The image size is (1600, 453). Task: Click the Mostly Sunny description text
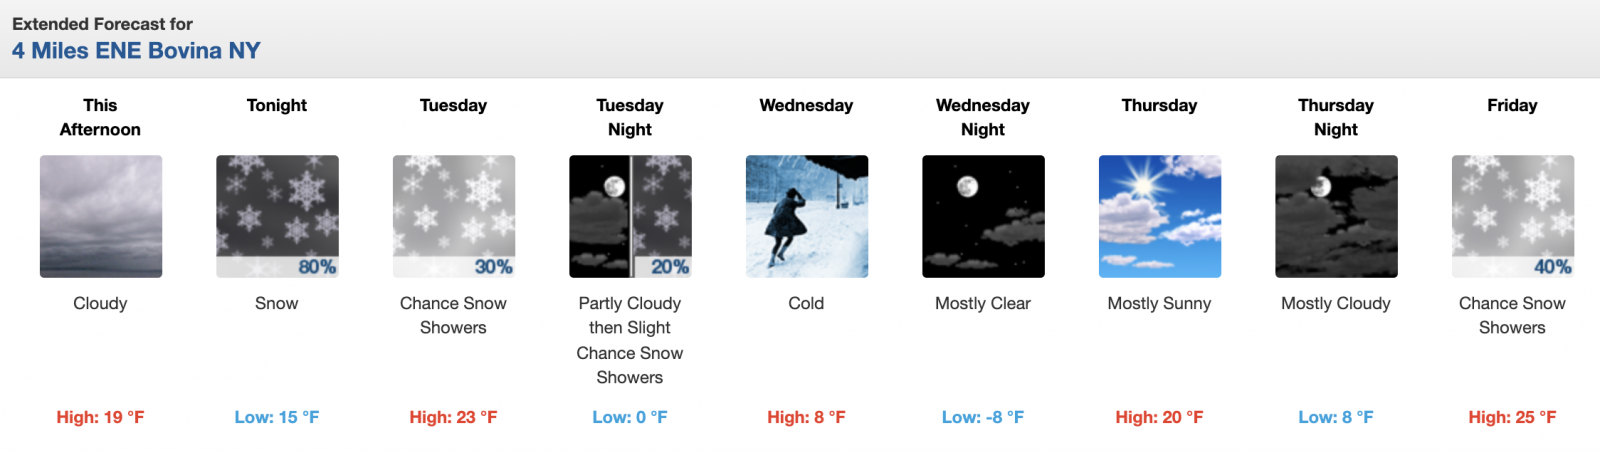click(x=1159, y=303)
